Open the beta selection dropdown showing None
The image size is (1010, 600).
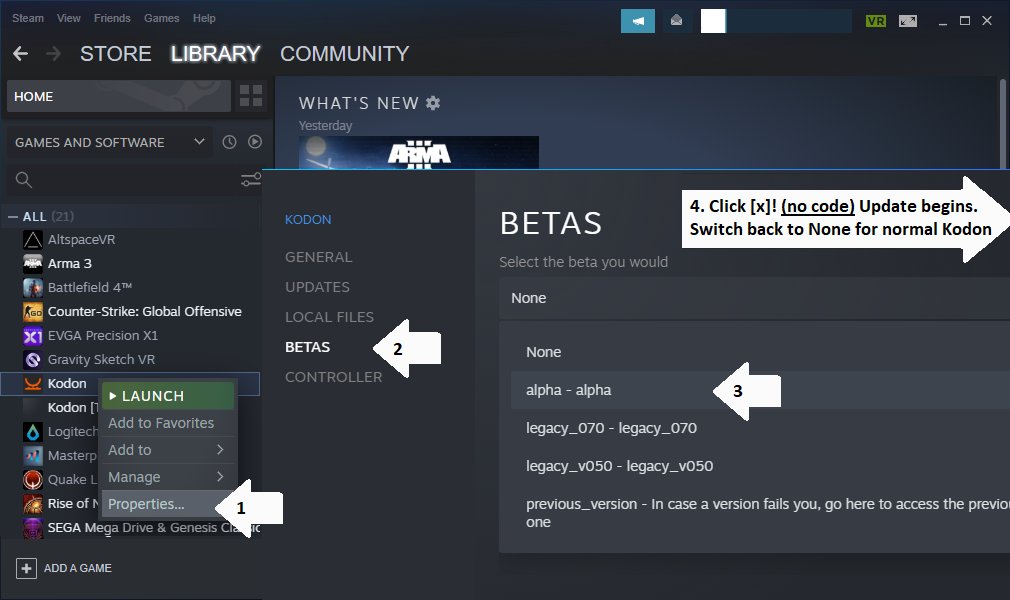754,298
